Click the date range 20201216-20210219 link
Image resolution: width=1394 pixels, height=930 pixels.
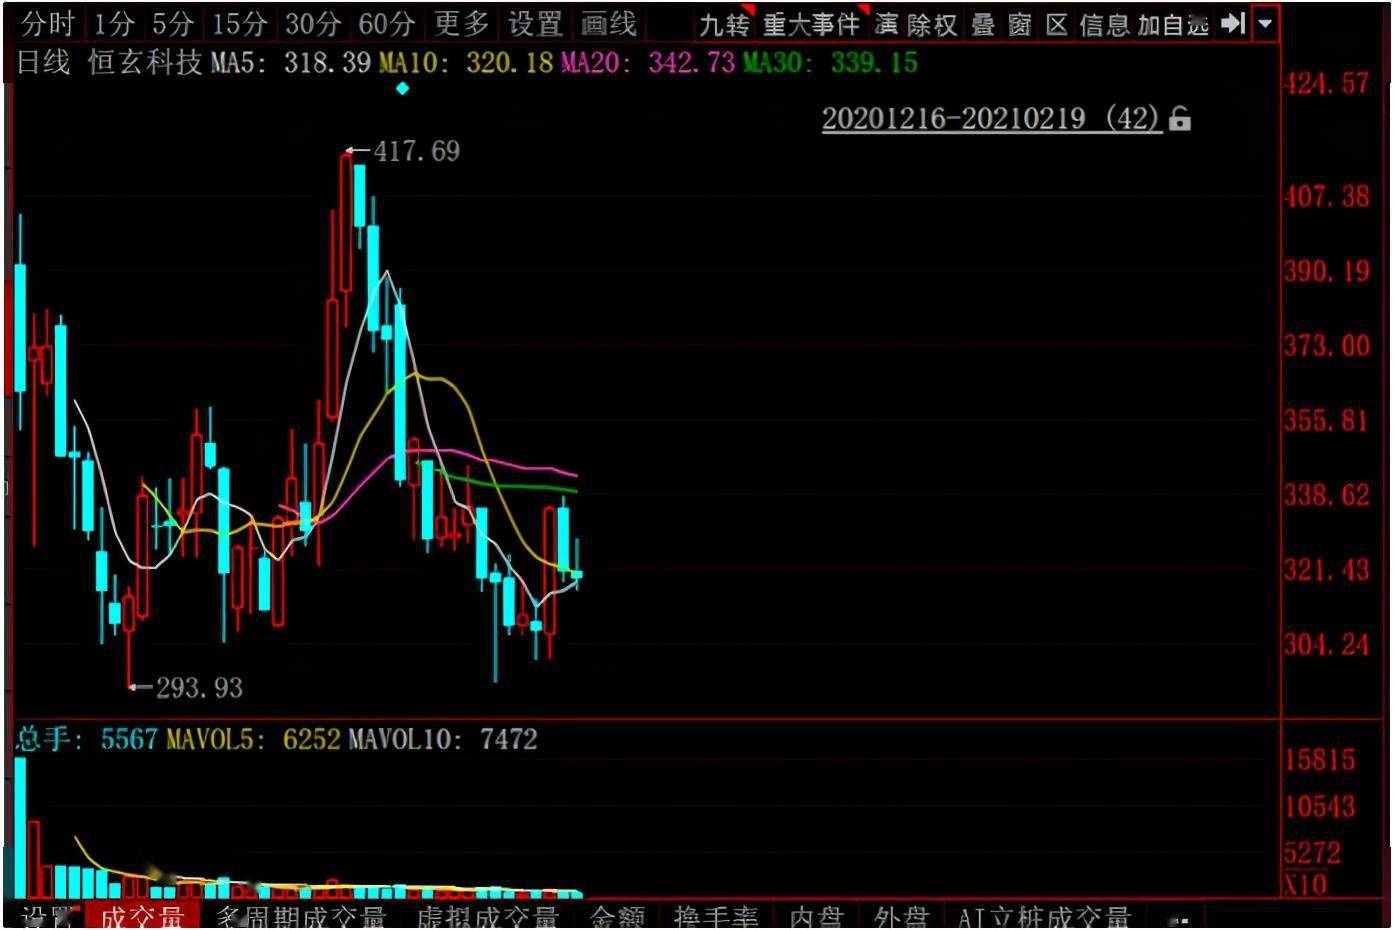coord(991,118)
